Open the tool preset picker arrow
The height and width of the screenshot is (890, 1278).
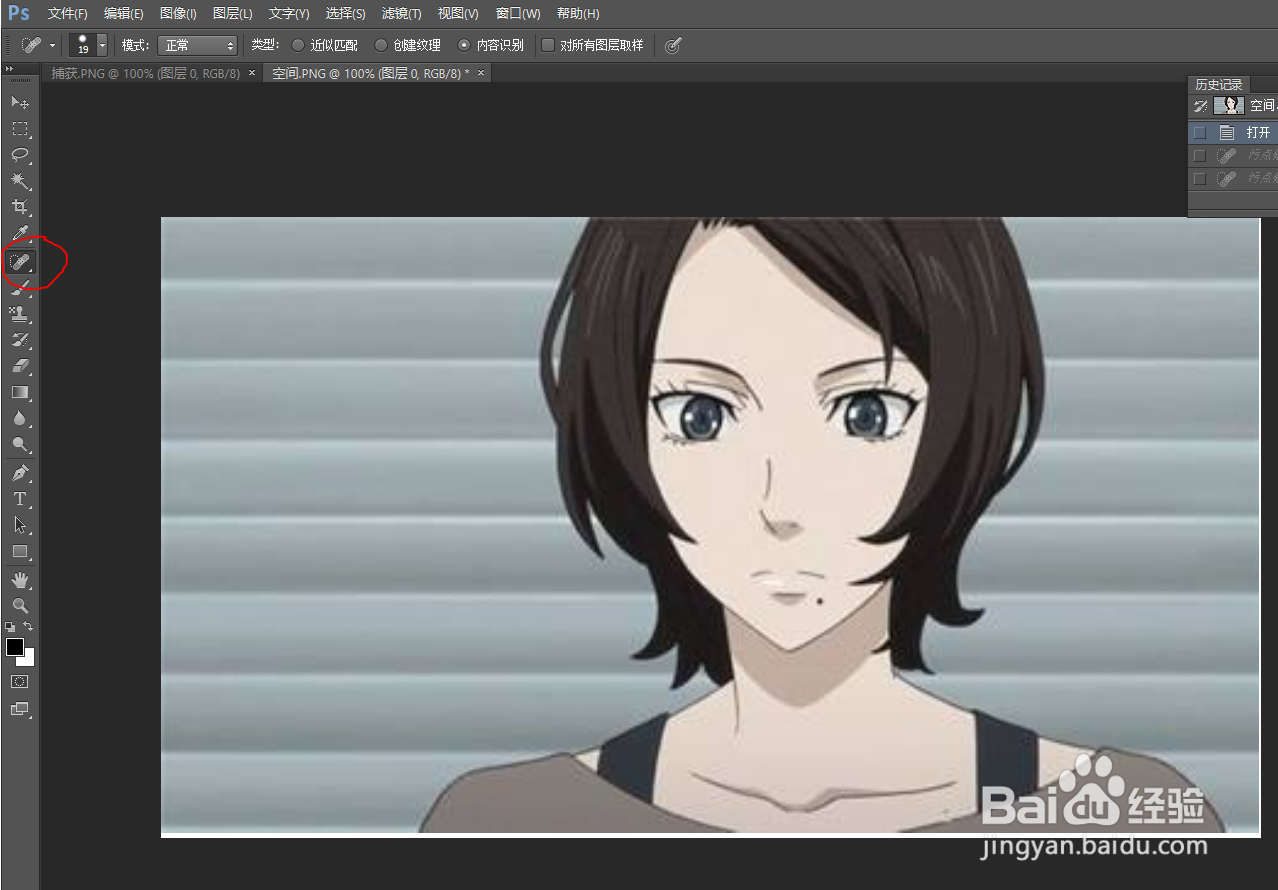(52, 46)
